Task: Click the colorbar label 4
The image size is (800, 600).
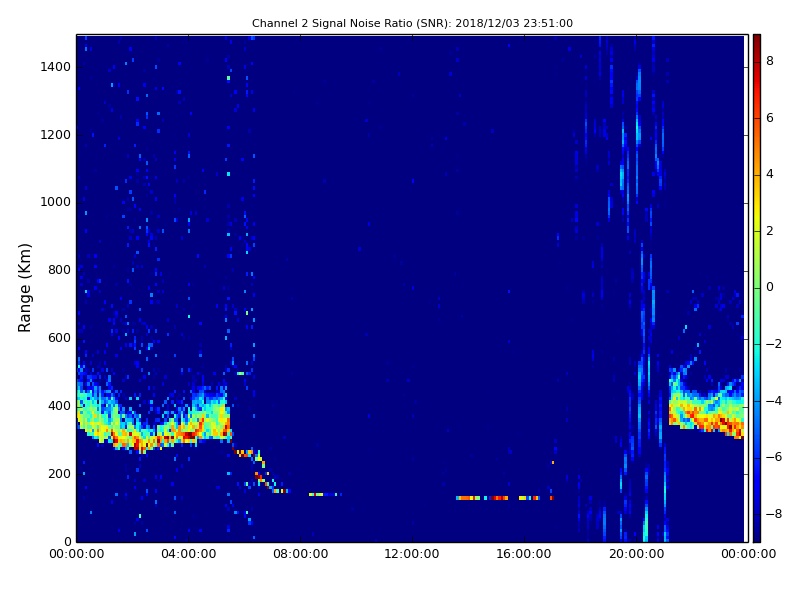Action: (769, 174)
